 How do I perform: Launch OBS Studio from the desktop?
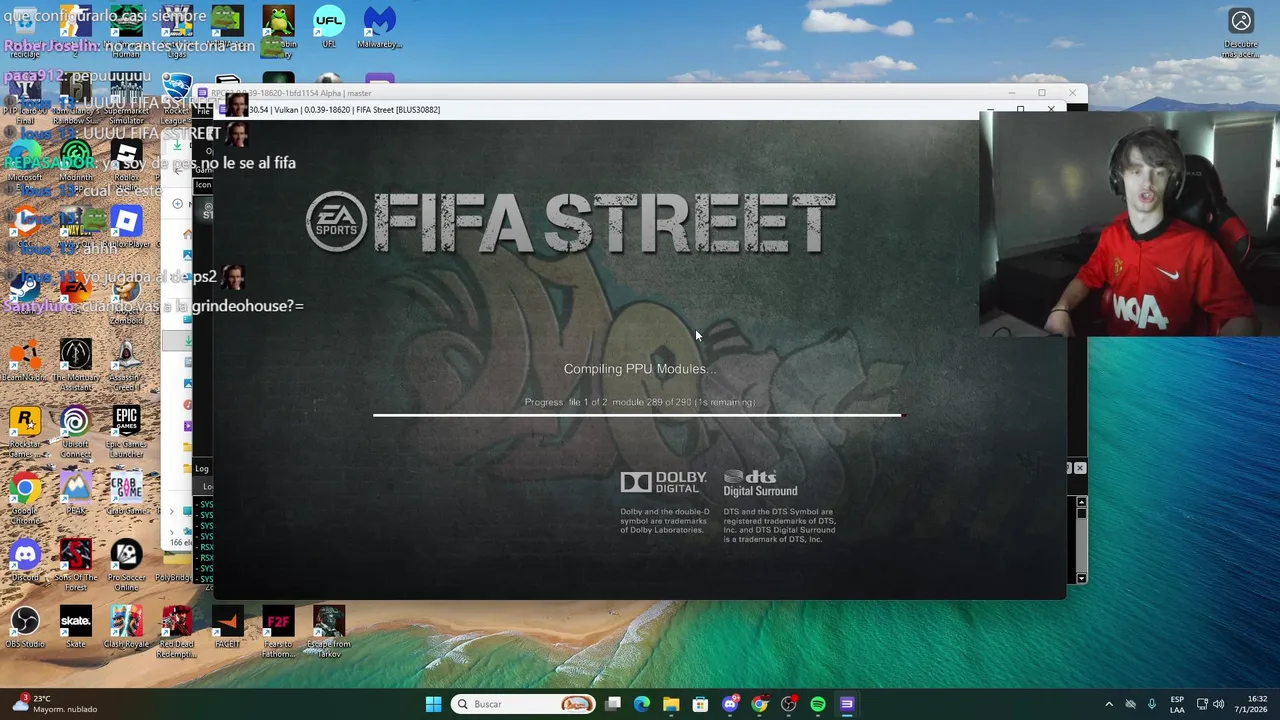(x=25, y=627)
